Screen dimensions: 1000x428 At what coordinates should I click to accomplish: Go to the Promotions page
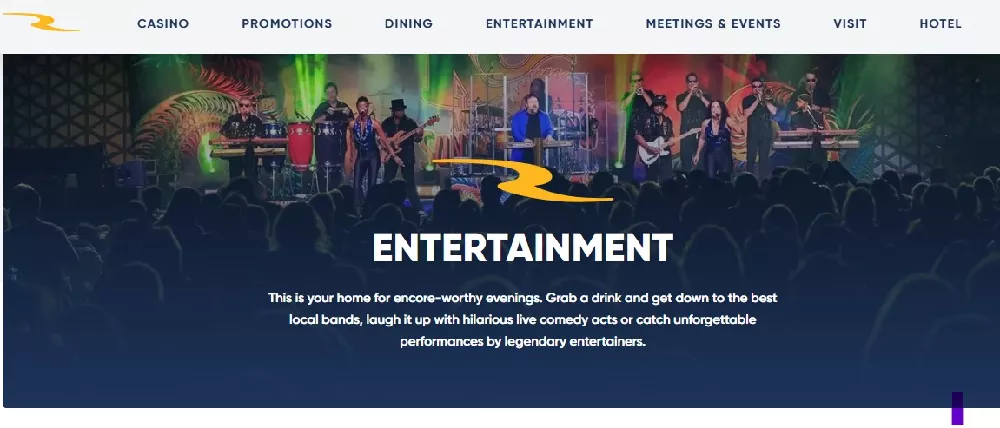tap(286, 24)
